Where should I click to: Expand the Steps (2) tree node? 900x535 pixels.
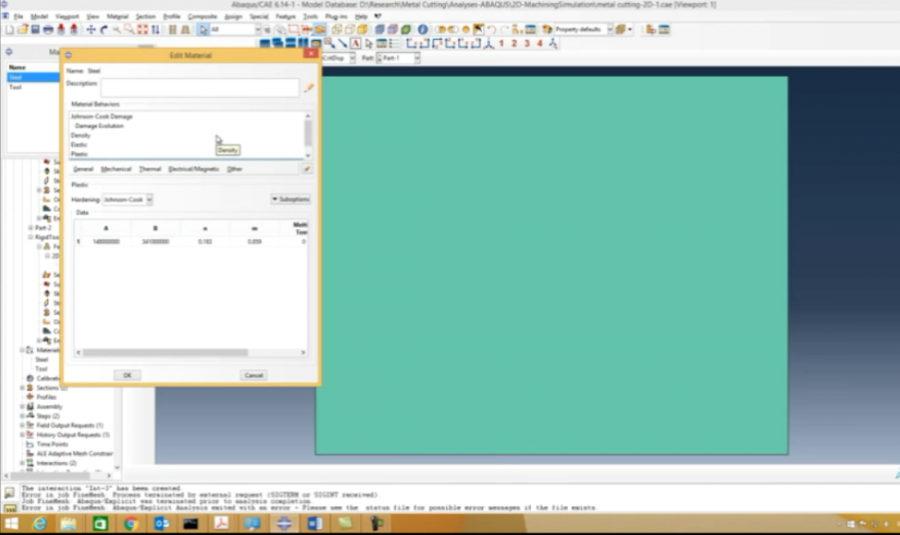(22, 416)
